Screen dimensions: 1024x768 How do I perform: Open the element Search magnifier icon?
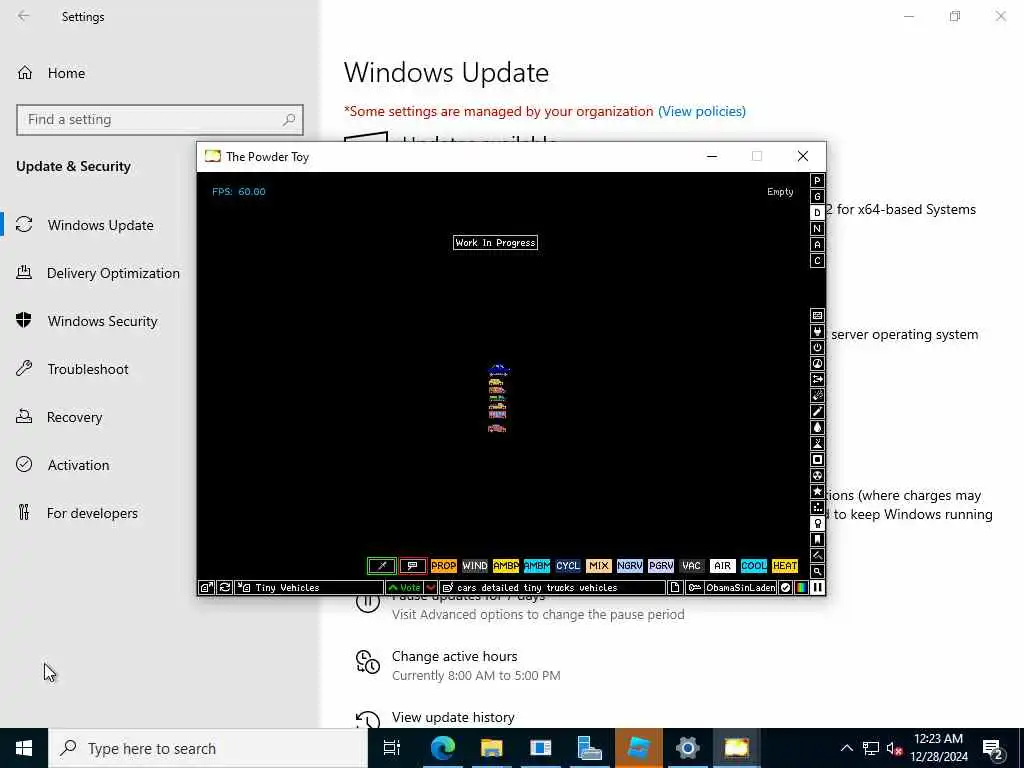[x=817, y=571]
